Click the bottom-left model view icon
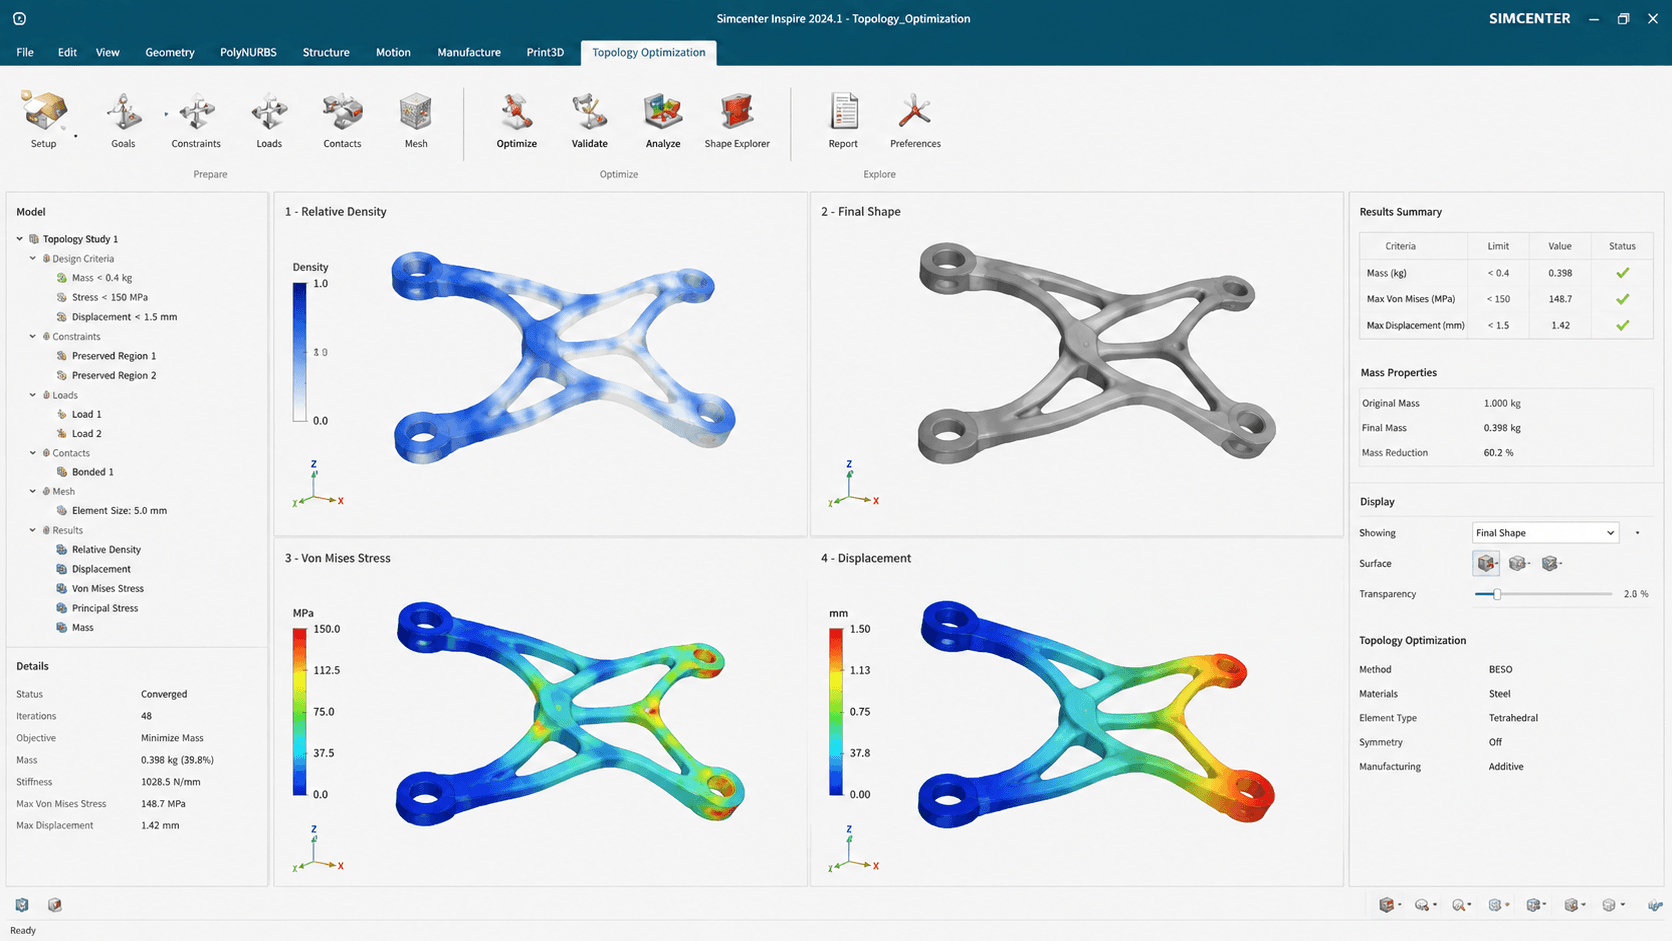This screenshot has width=1672, height=941. tap(22, 905)
